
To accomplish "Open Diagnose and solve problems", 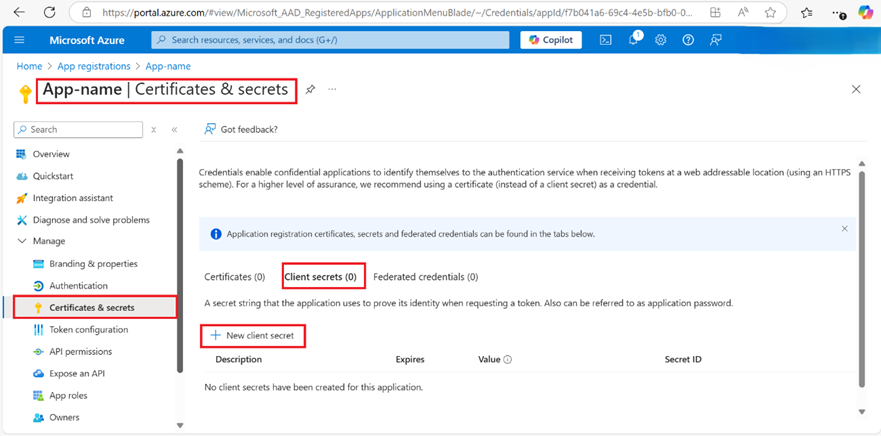I will click(91, 220).
